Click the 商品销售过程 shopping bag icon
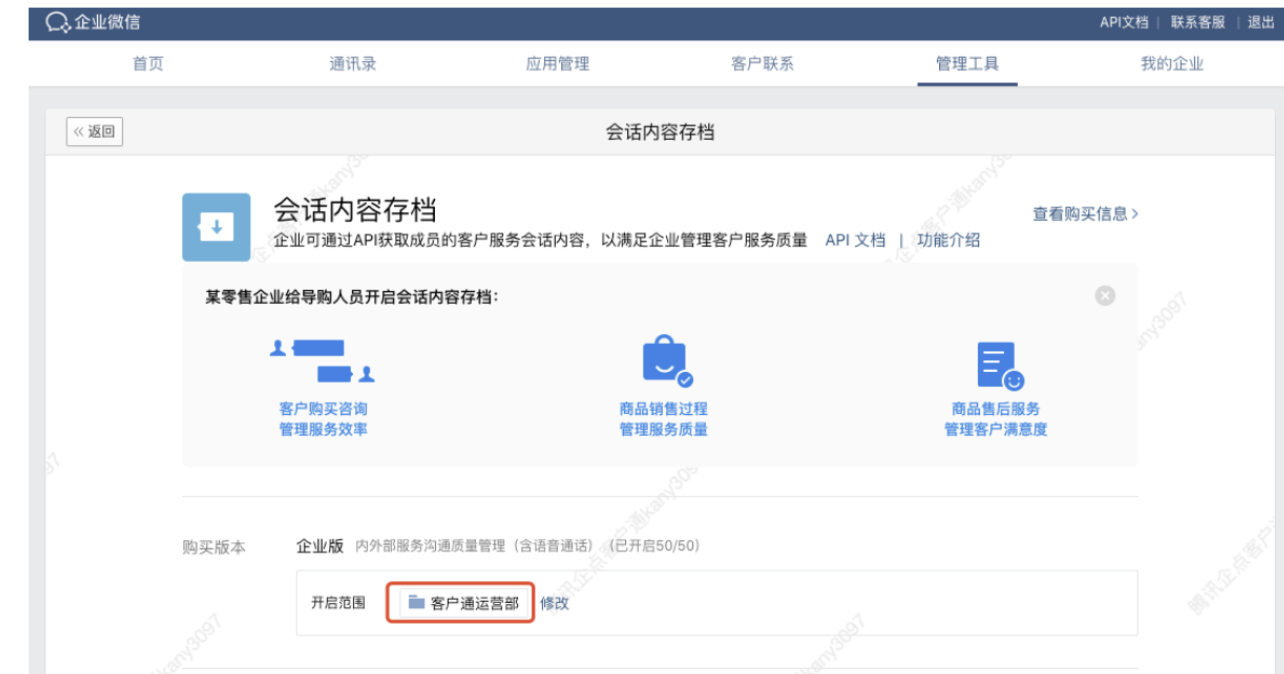 (x=667, y=362)
